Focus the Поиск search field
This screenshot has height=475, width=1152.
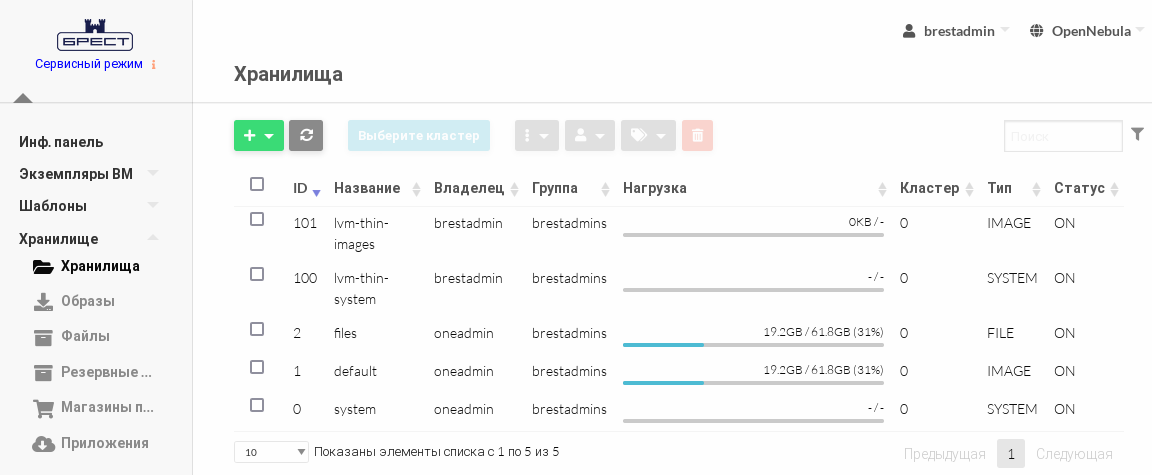[x=1063, y=136]
